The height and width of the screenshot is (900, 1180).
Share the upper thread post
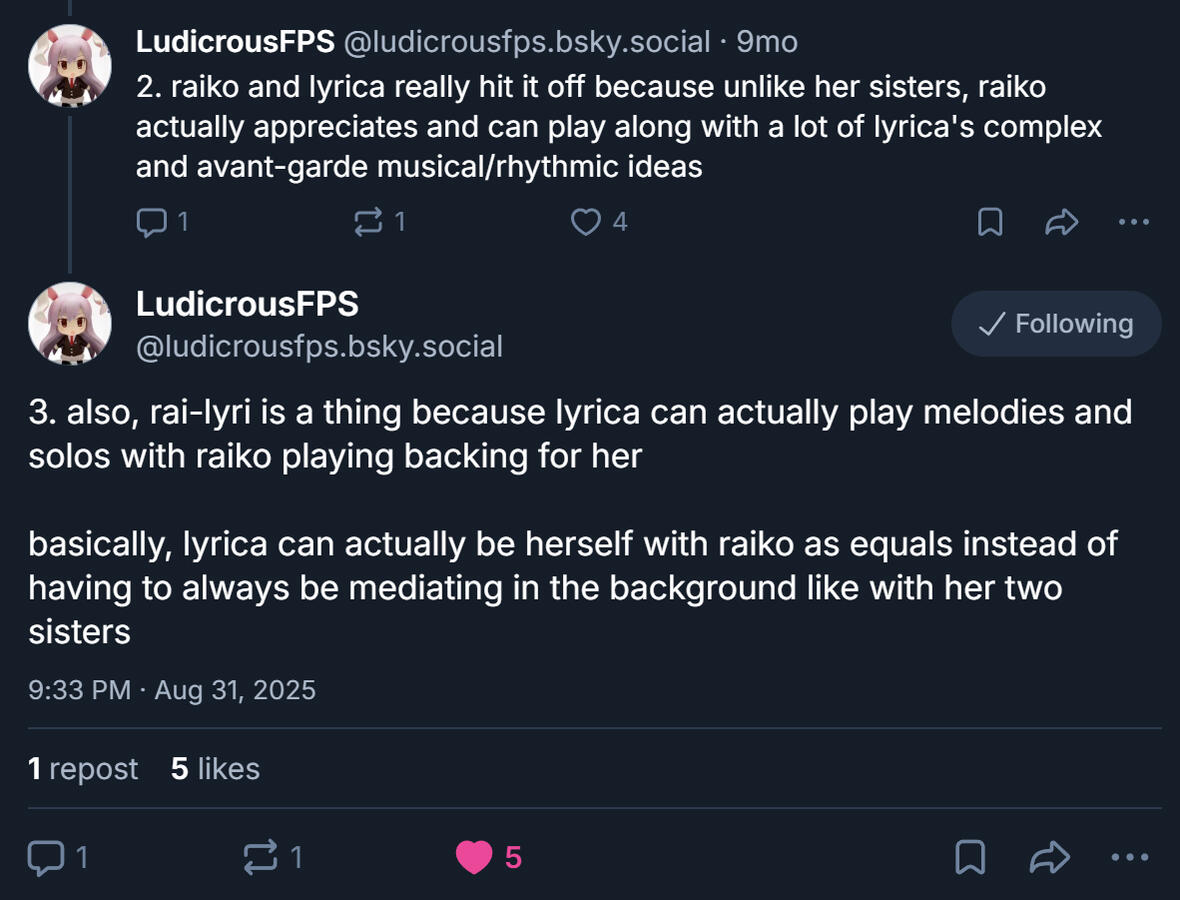pyautogui.click(x=1062, y=222)
